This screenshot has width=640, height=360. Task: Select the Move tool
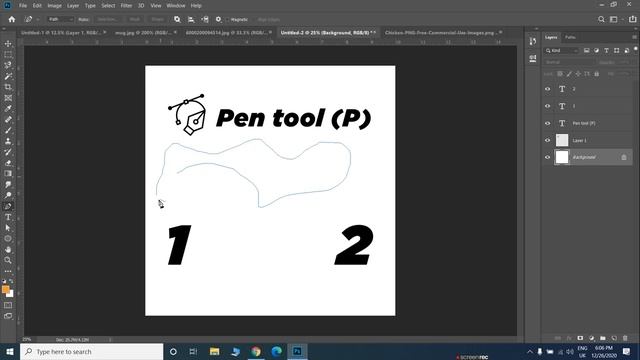8,44
